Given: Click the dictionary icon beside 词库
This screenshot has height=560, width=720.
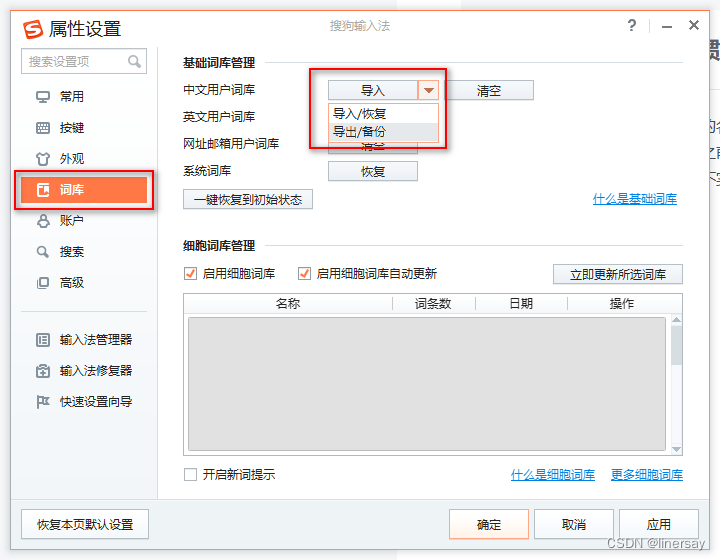Looking at the screenshot, I should click(x=43, y=190).
